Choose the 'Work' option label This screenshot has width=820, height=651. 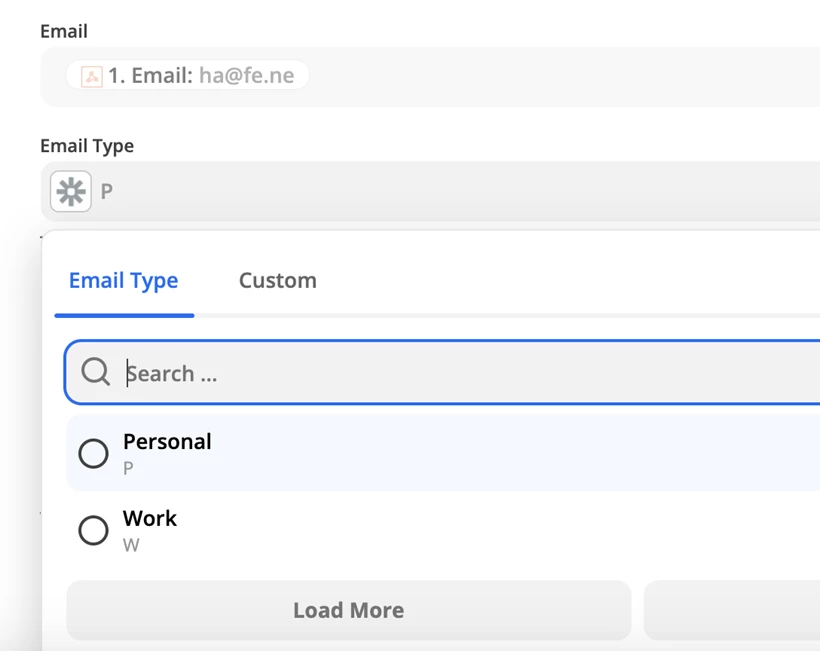pyautogui.click(x=150, y=518)
